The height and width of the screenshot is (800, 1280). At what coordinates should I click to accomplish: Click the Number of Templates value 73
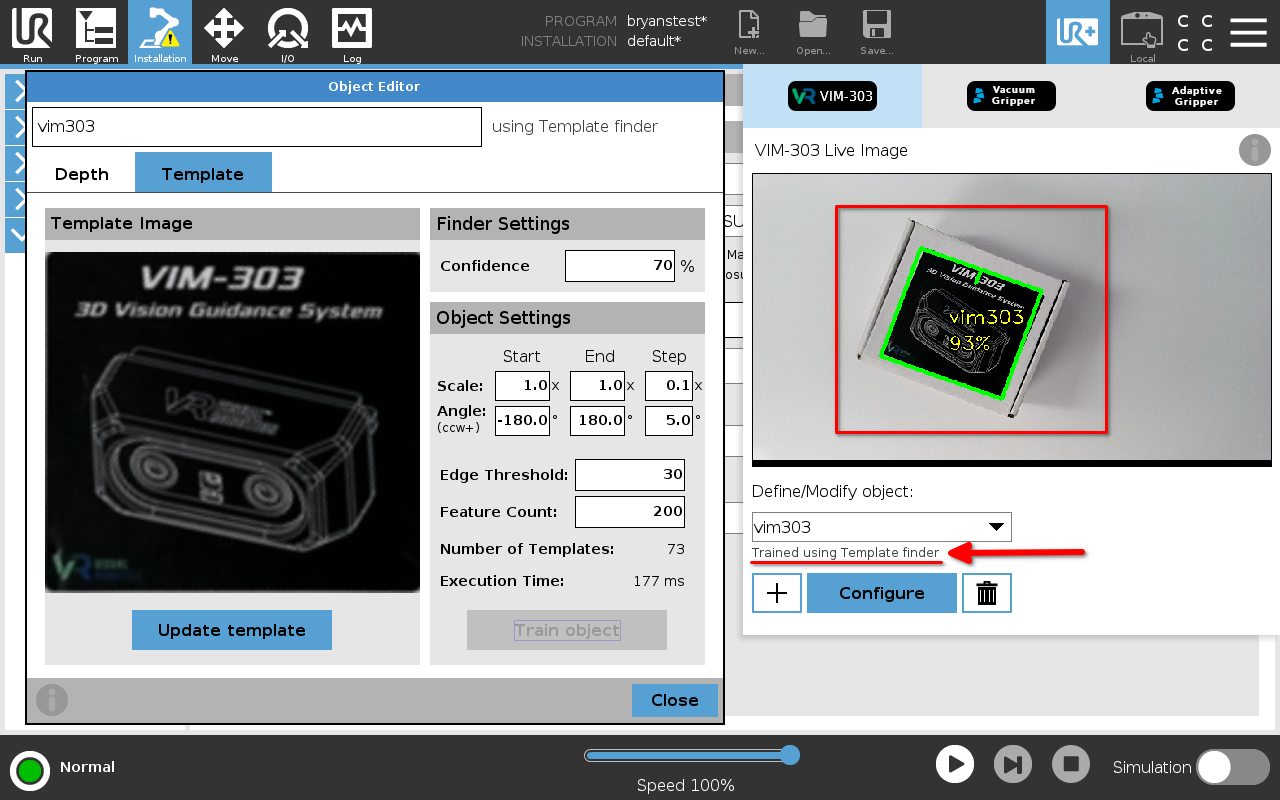pos(676,549)
